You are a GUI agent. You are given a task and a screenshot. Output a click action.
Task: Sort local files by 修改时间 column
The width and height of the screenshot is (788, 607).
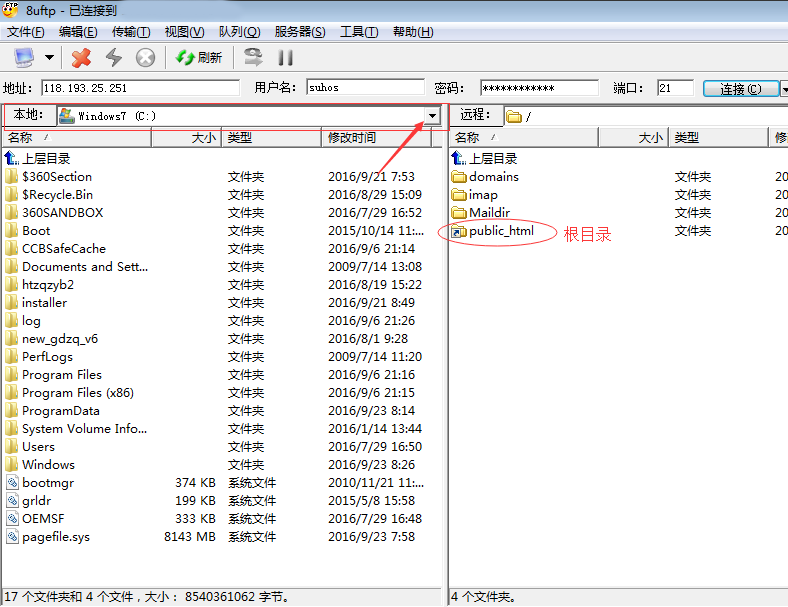coord(352,138)
